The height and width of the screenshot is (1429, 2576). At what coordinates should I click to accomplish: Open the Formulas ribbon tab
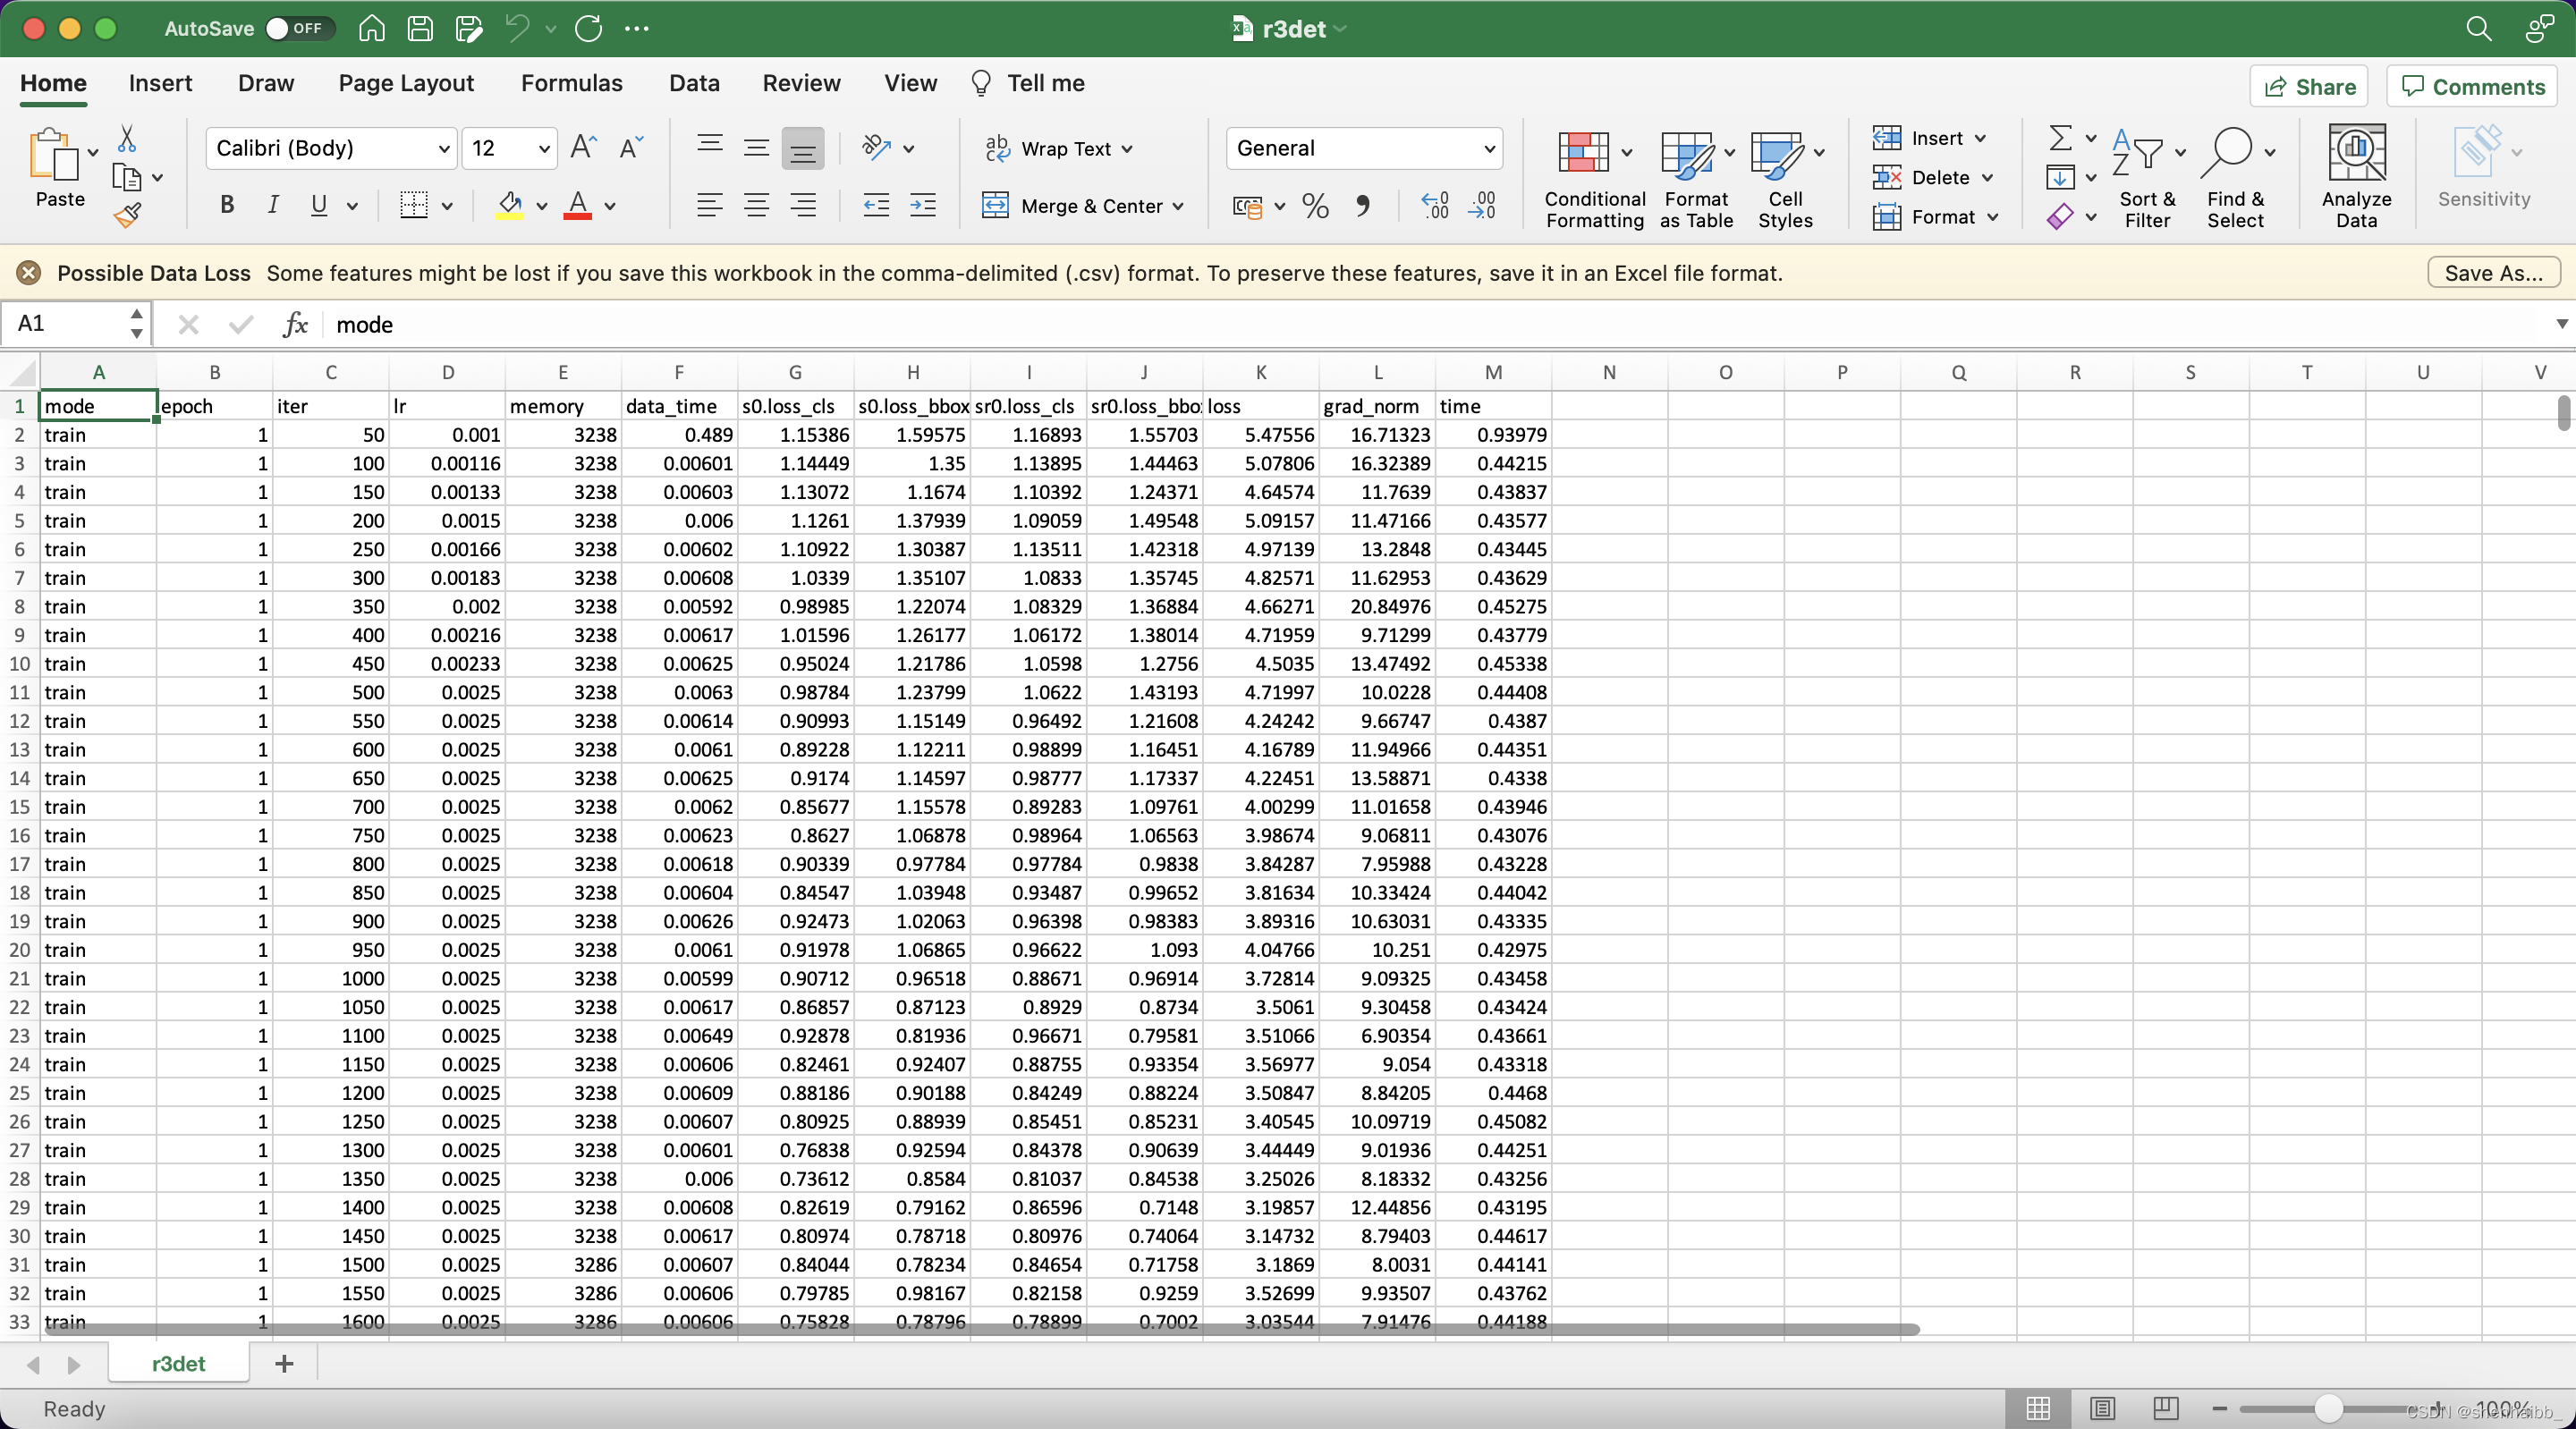pyautogui.click(x=571, y=83)
